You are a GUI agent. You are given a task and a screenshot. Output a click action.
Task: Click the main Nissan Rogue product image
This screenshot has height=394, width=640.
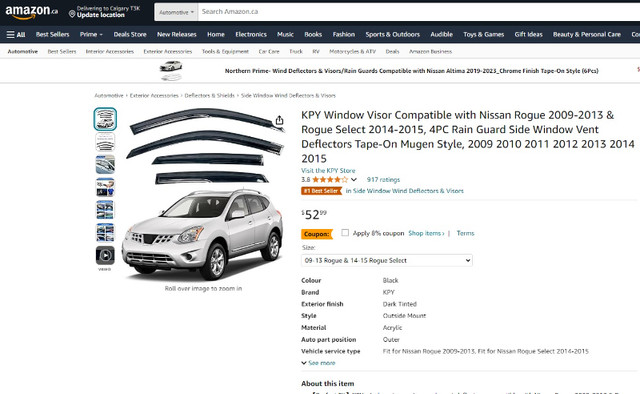click(203, 194)
